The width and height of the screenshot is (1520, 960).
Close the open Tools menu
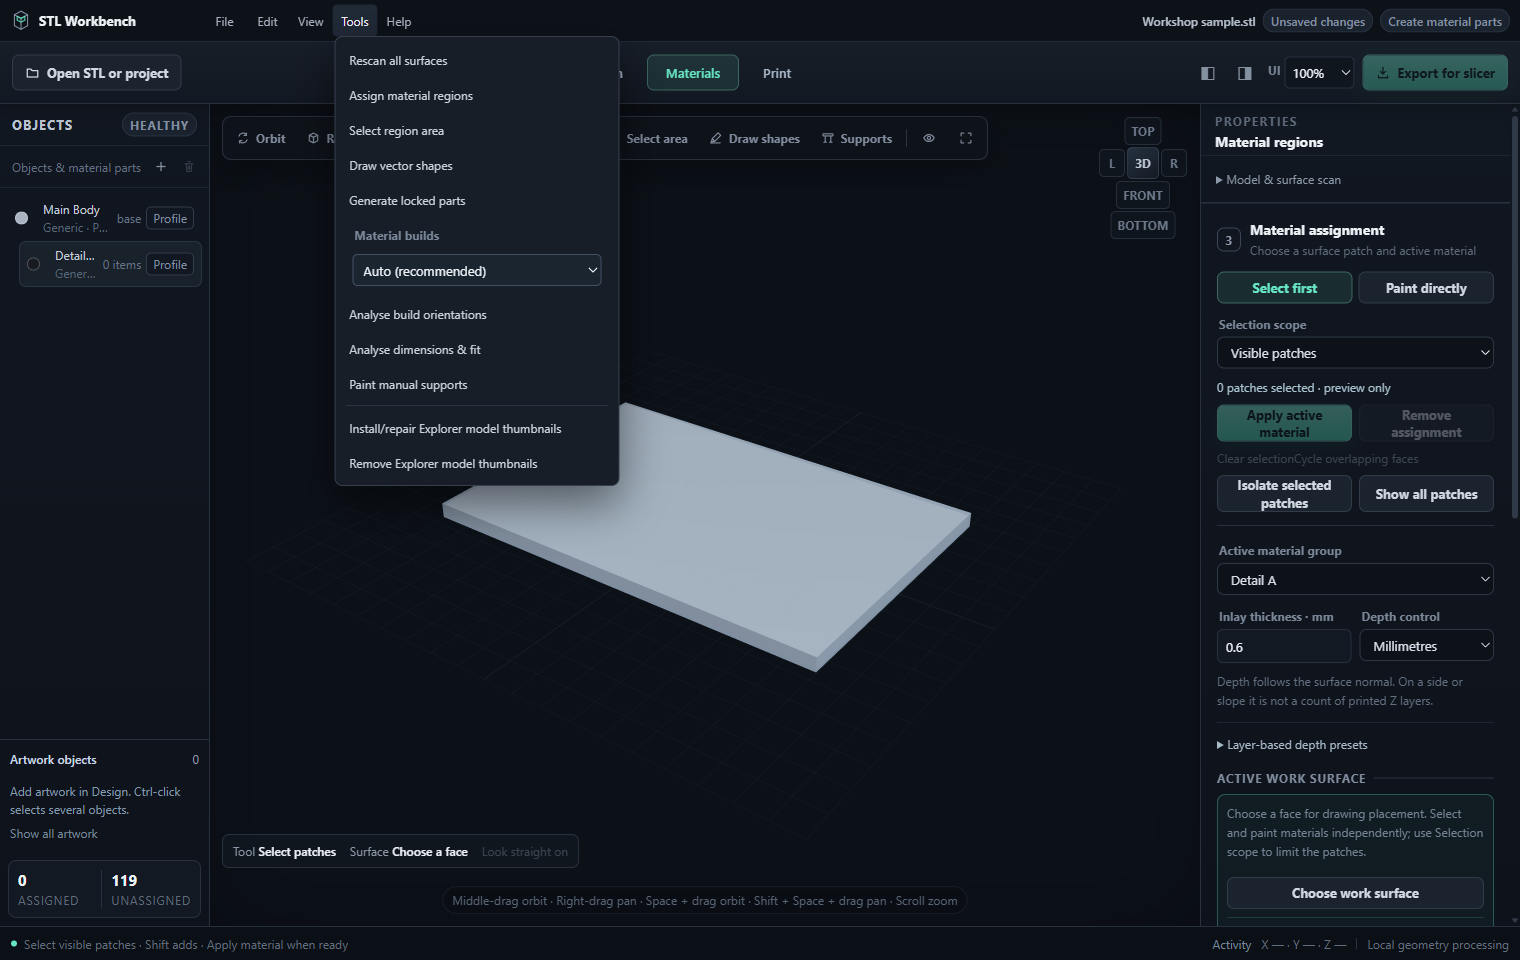click(355, 21)
